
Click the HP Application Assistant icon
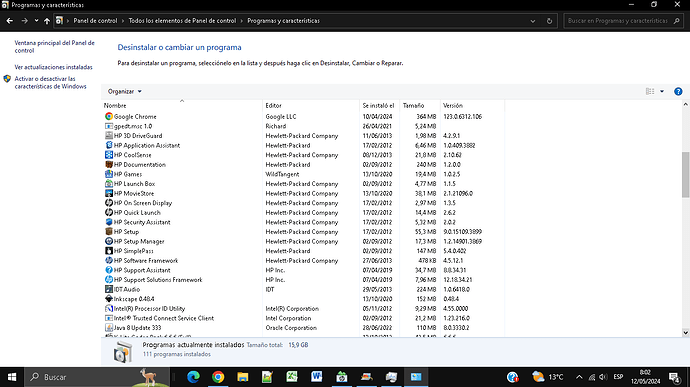[x=109, y=145]
